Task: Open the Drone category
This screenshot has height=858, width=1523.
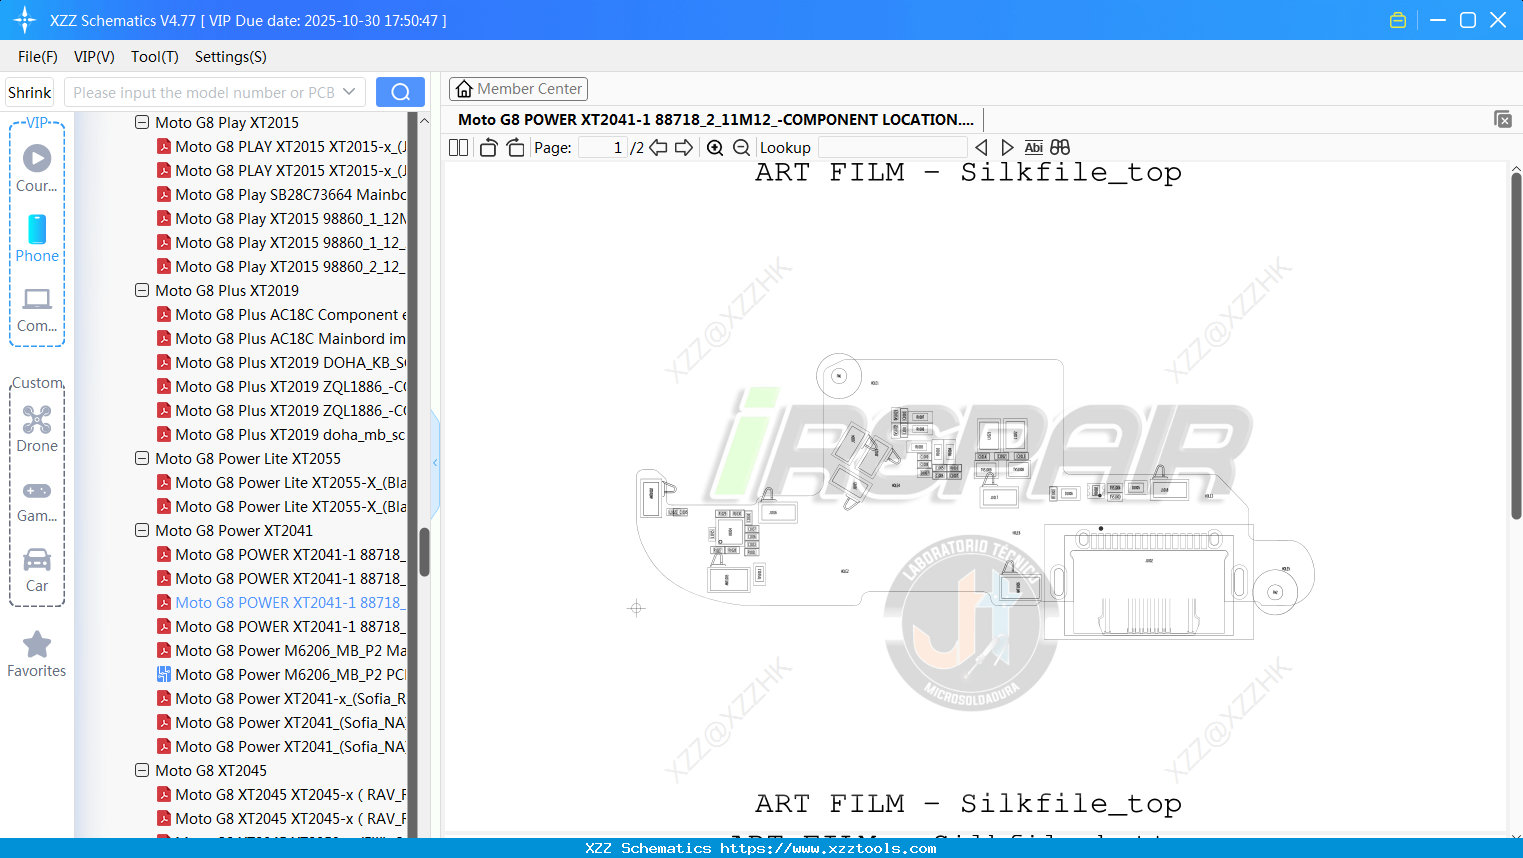Action: tap(37, 430)
